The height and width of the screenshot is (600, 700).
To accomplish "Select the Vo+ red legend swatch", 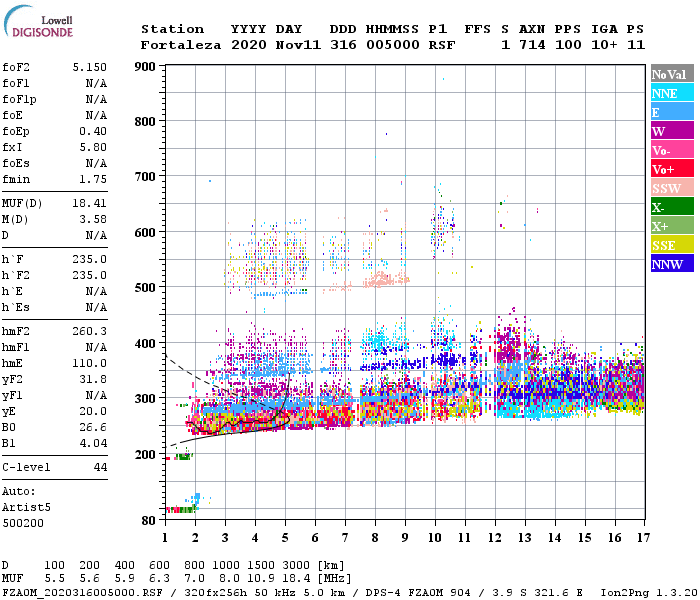I will (672, 169).
